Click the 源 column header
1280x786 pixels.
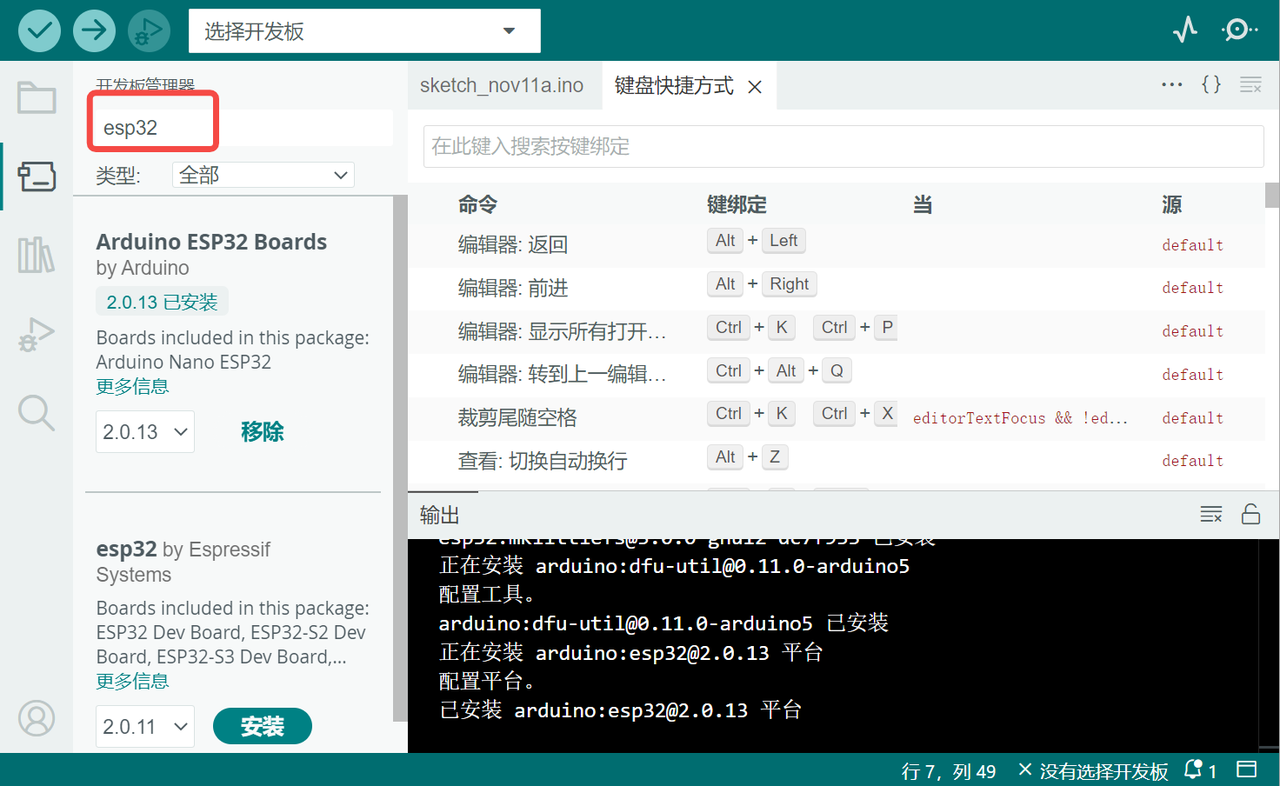1172,205
